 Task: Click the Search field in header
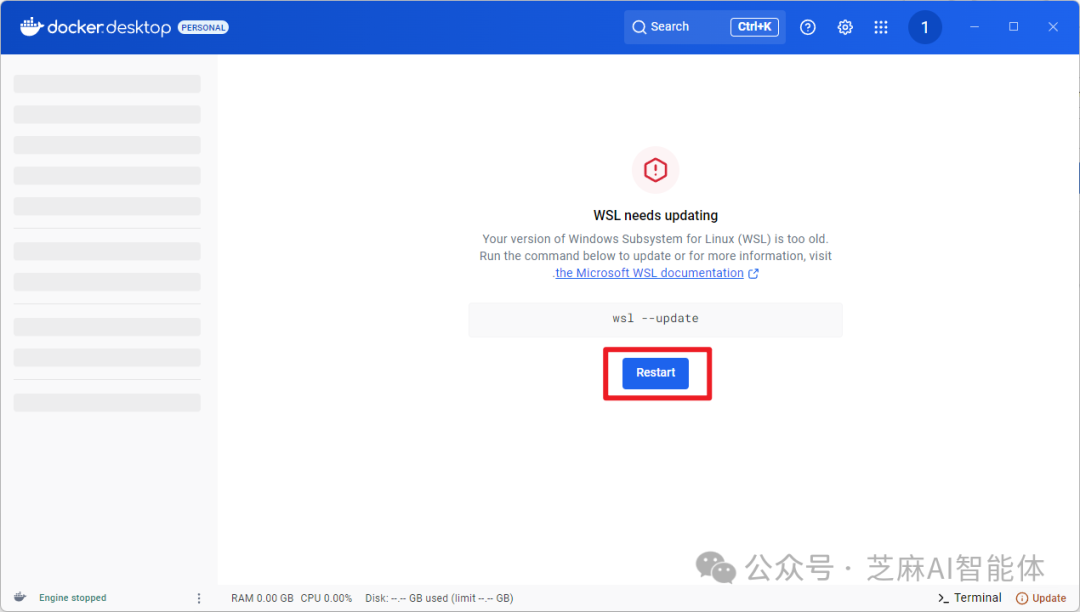[705, 27]
